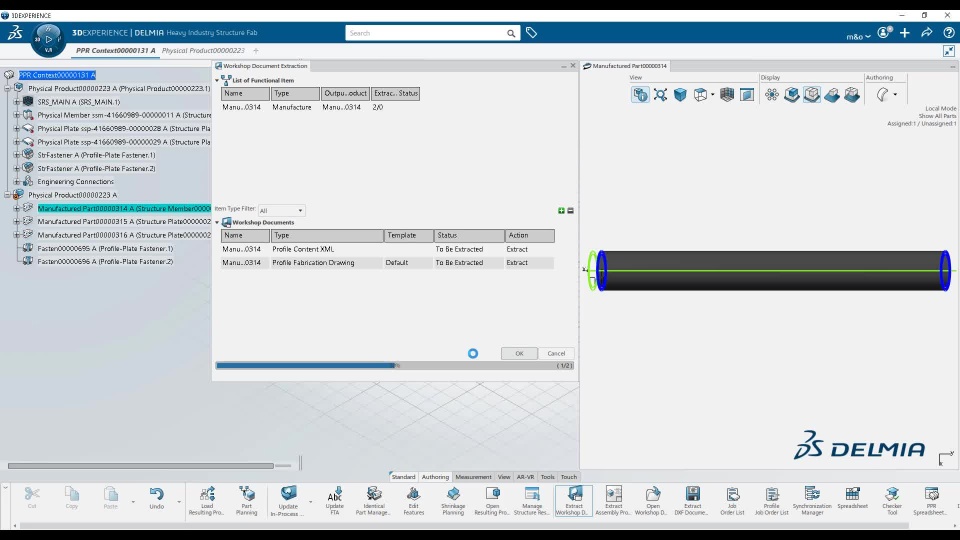Viewport: 960px width, 540px height.
Task: Open the Job Order List
Action: [x=732, y=500]
